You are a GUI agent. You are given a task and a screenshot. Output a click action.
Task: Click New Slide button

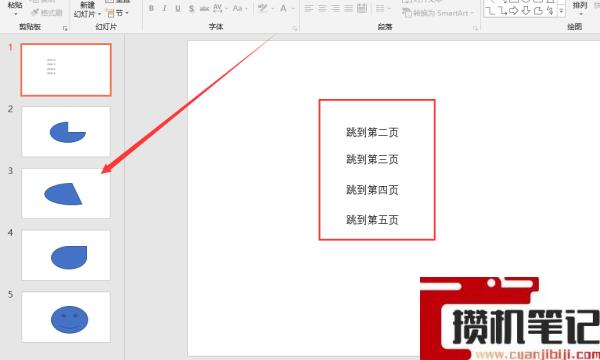point(87,9)
